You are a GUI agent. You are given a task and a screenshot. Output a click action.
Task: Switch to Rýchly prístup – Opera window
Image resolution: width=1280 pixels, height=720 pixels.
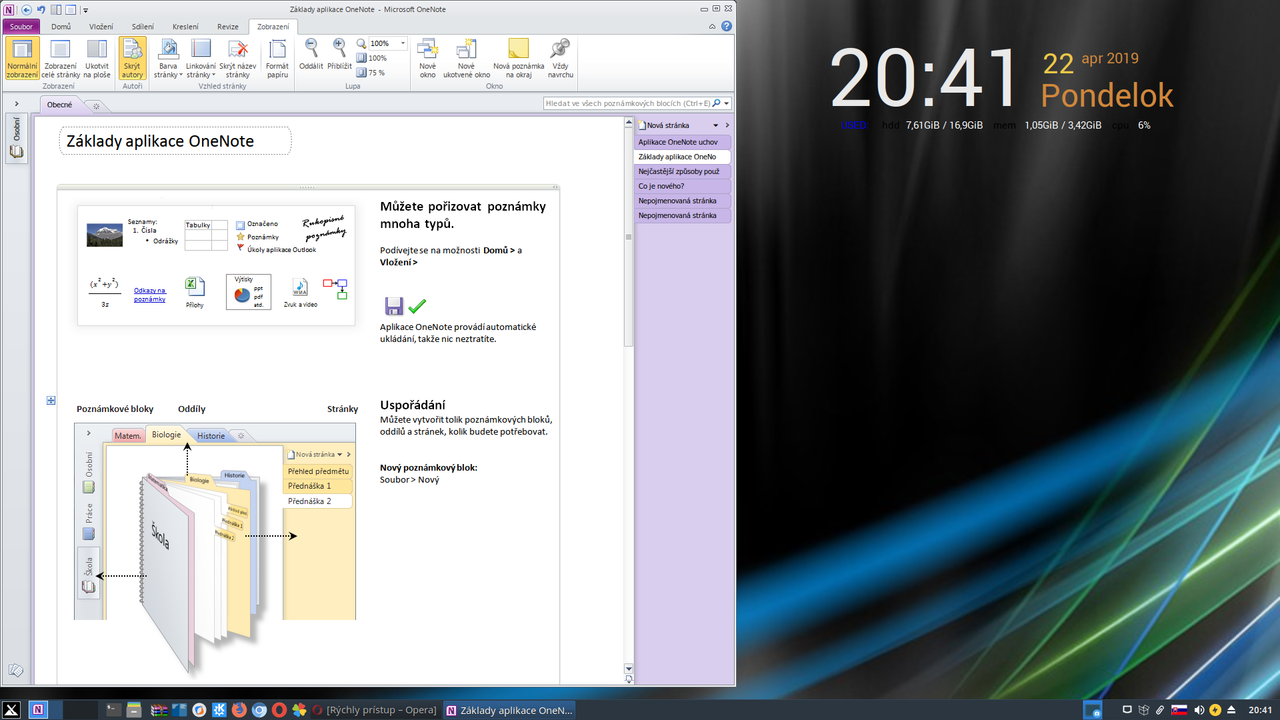click(375, 710)
